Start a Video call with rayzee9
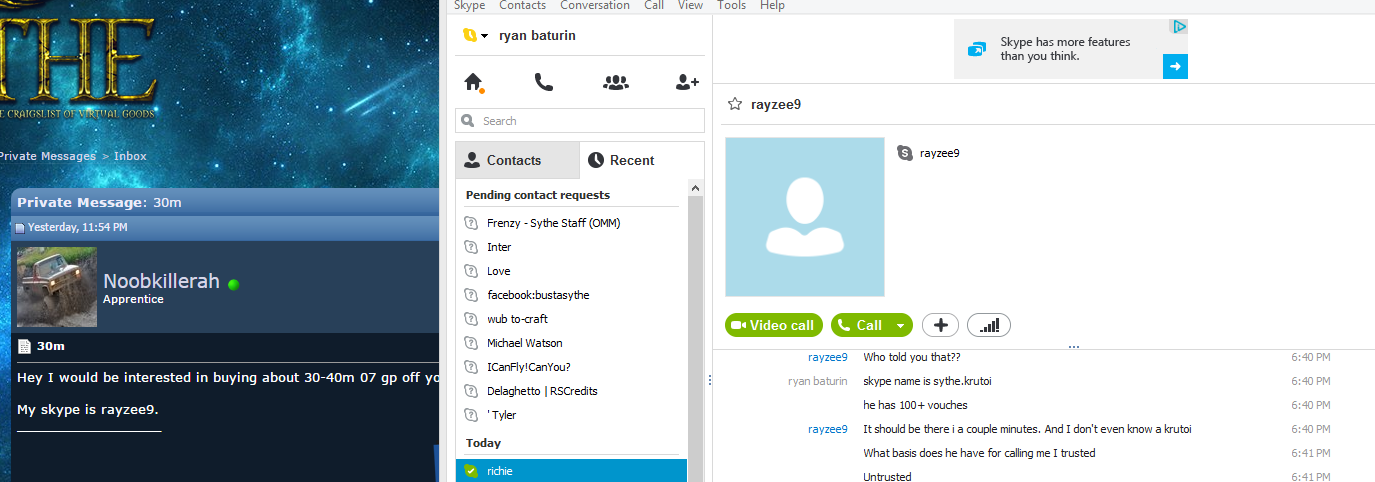The width and height of the screenshot is (1375, 482). pyautogui.click(x=773, y=325)
